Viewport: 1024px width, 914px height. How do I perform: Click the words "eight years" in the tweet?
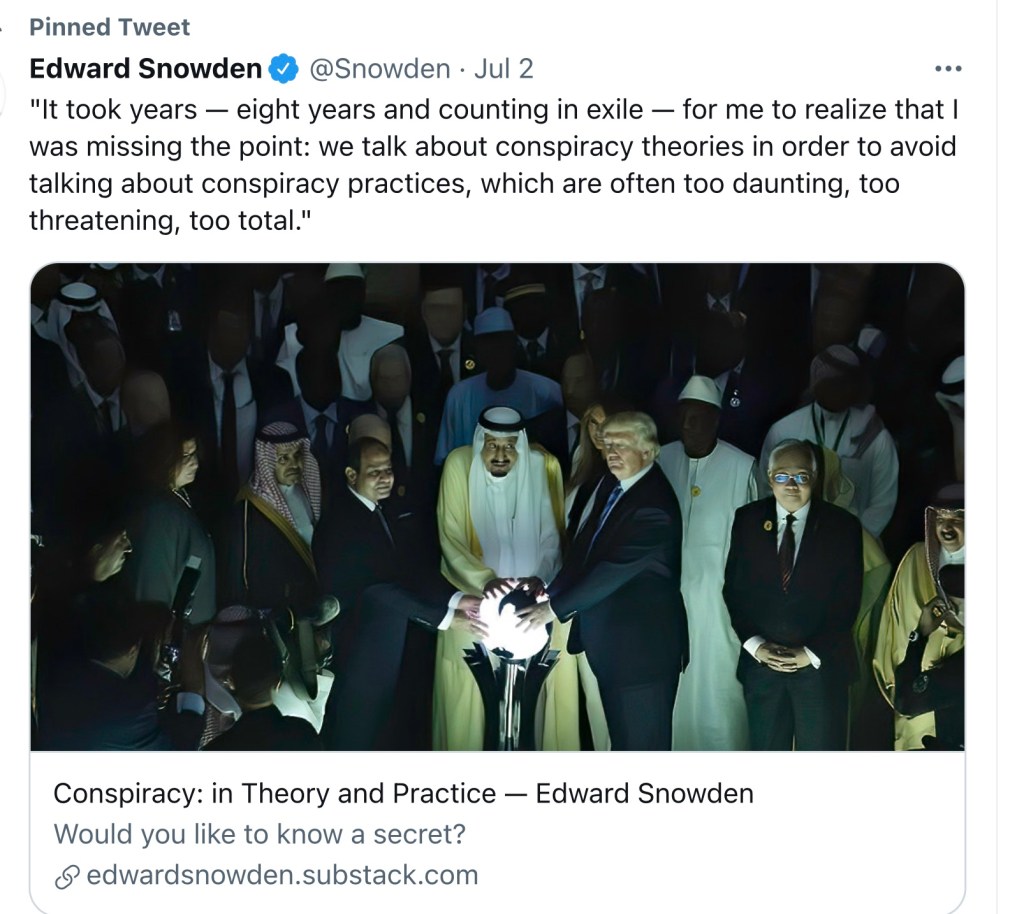tap(310, 109)
